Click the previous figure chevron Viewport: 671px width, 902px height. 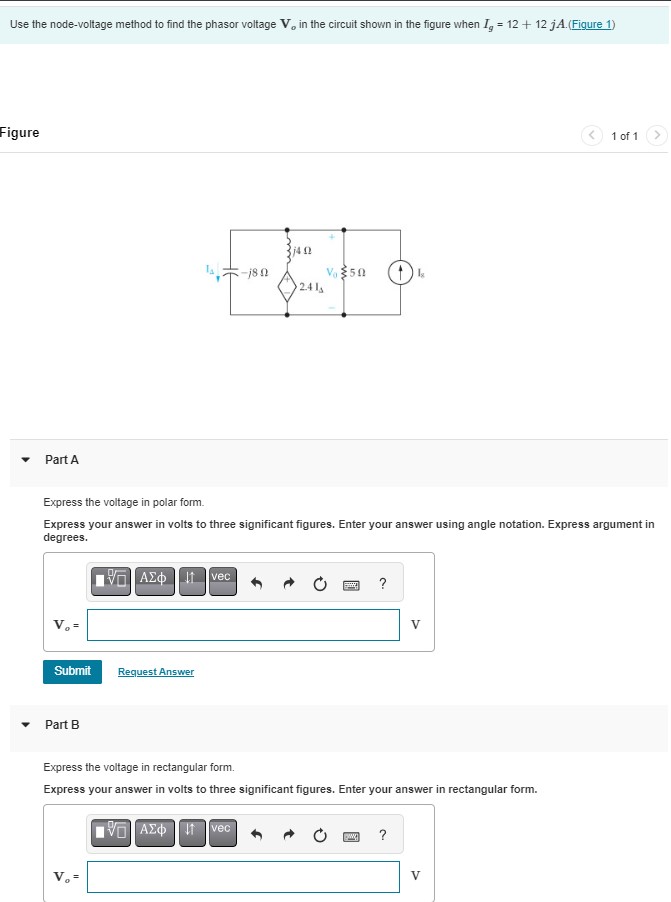pyautogui.click(x=589, y=133)
